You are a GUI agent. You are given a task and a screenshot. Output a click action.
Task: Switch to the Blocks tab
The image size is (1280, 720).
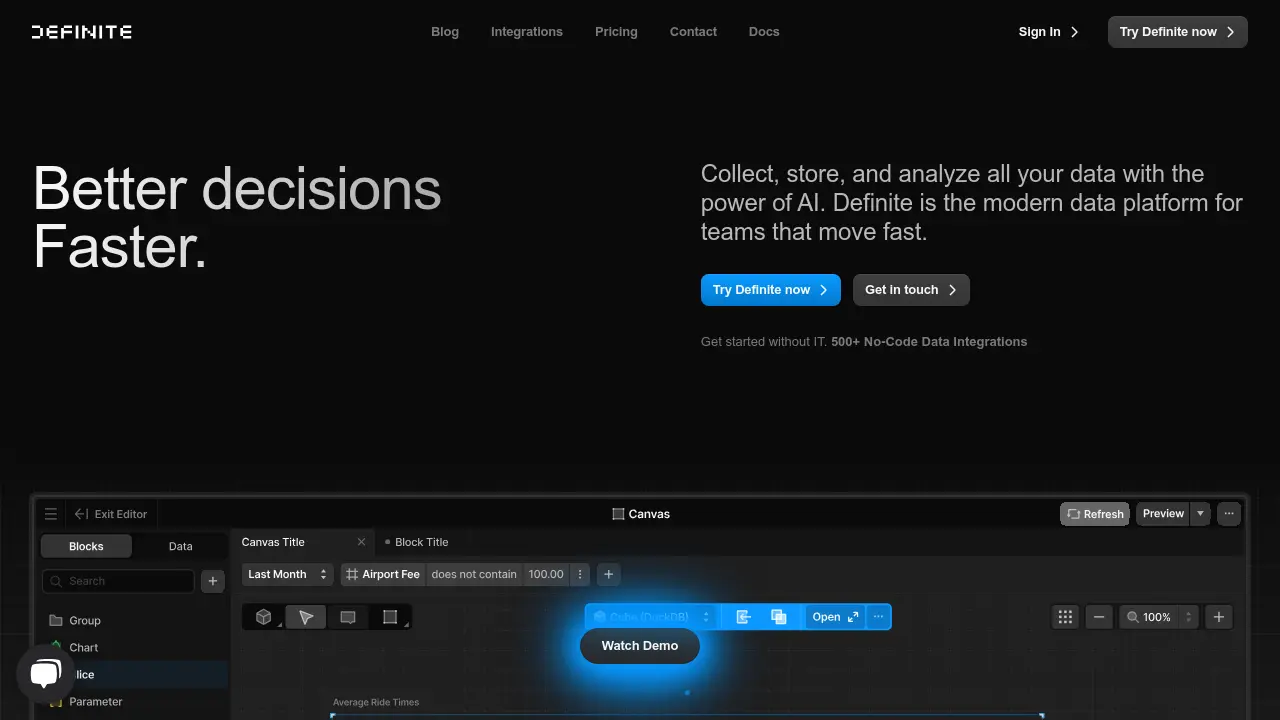coord(86,546)
